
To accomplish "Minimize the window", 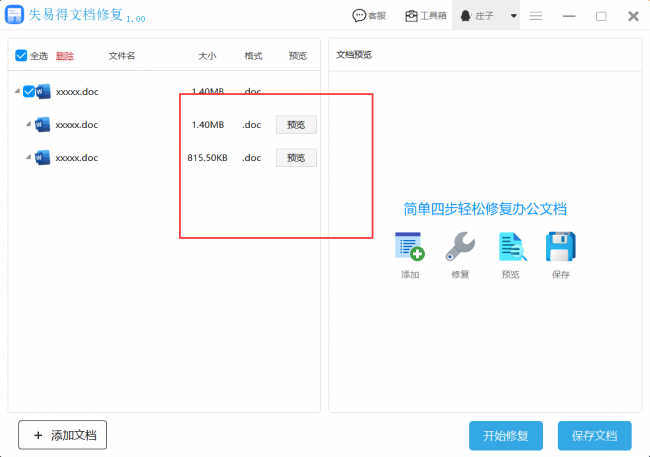I will (569, 16).
